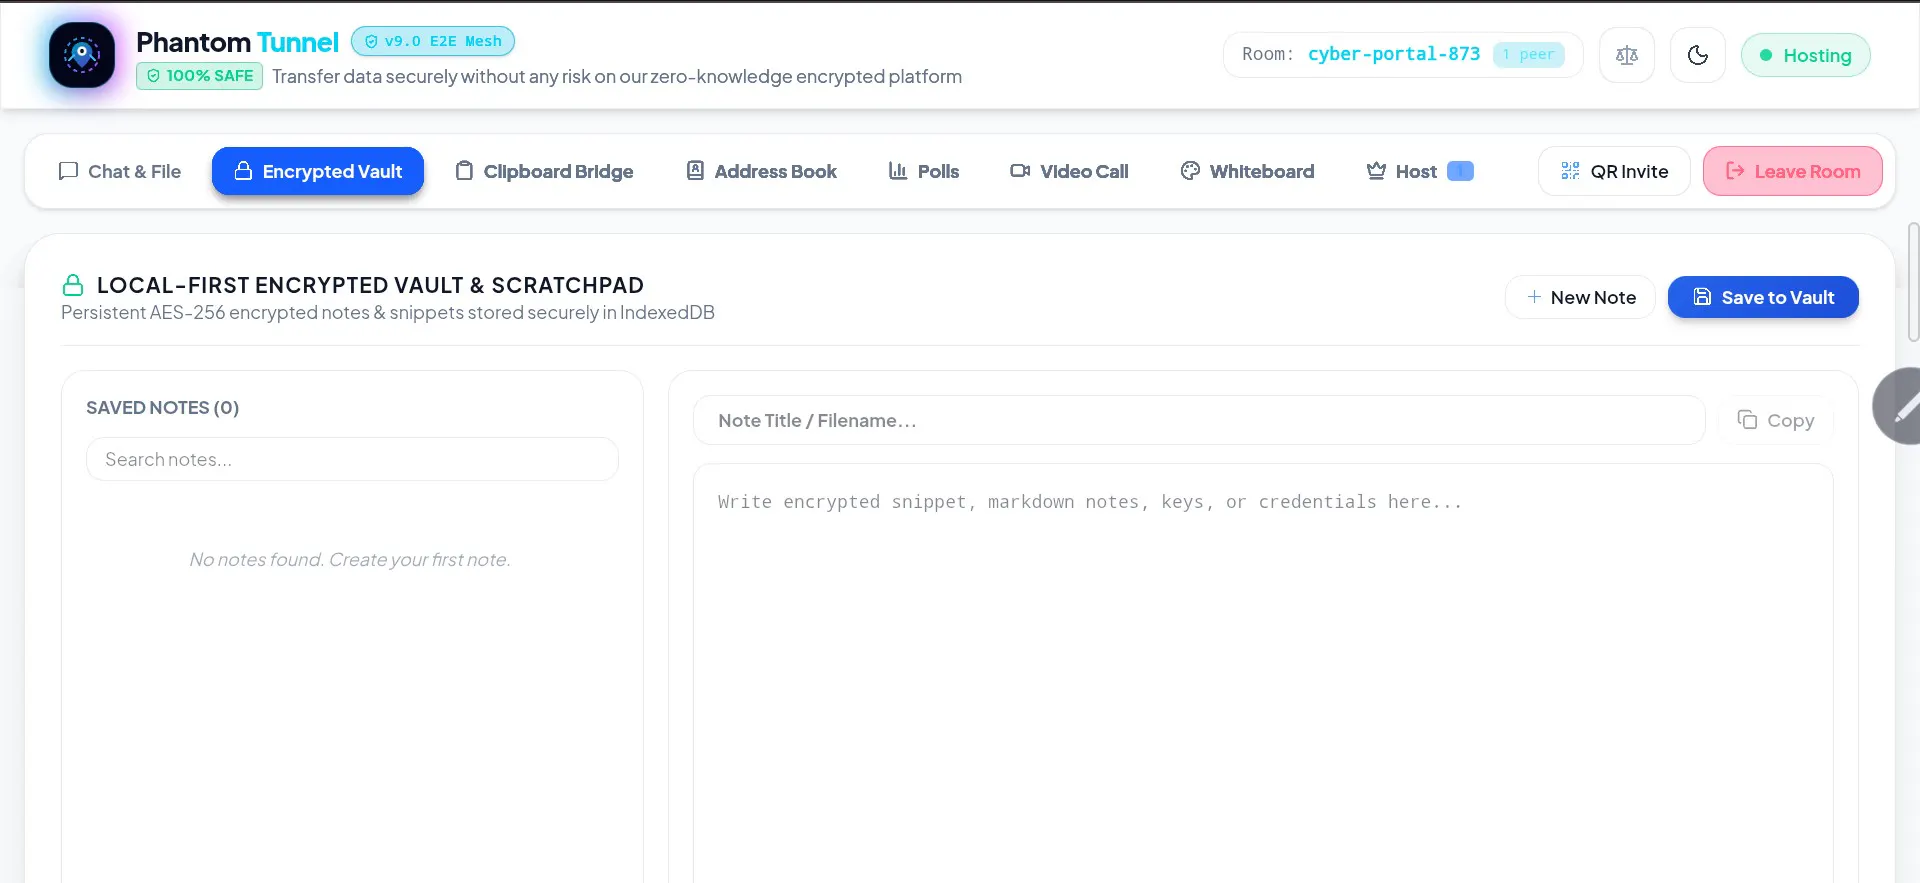
Task: Click the camera icon on Video Call
Action: pyautogui.click(x=1020, y=171)
